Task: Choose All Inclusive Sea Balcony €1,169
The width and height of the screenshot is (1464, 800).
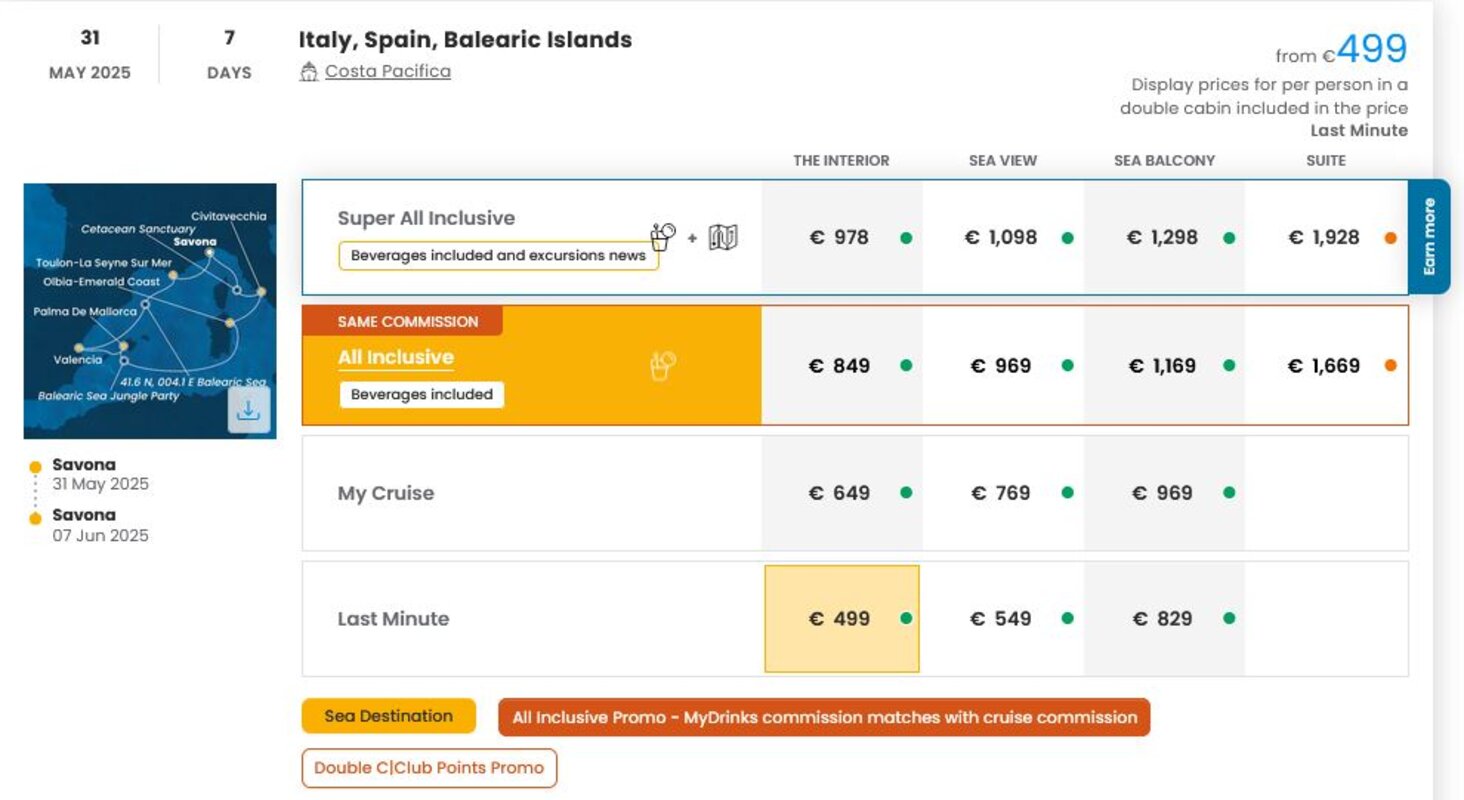Action: (x=1163, y=366)
